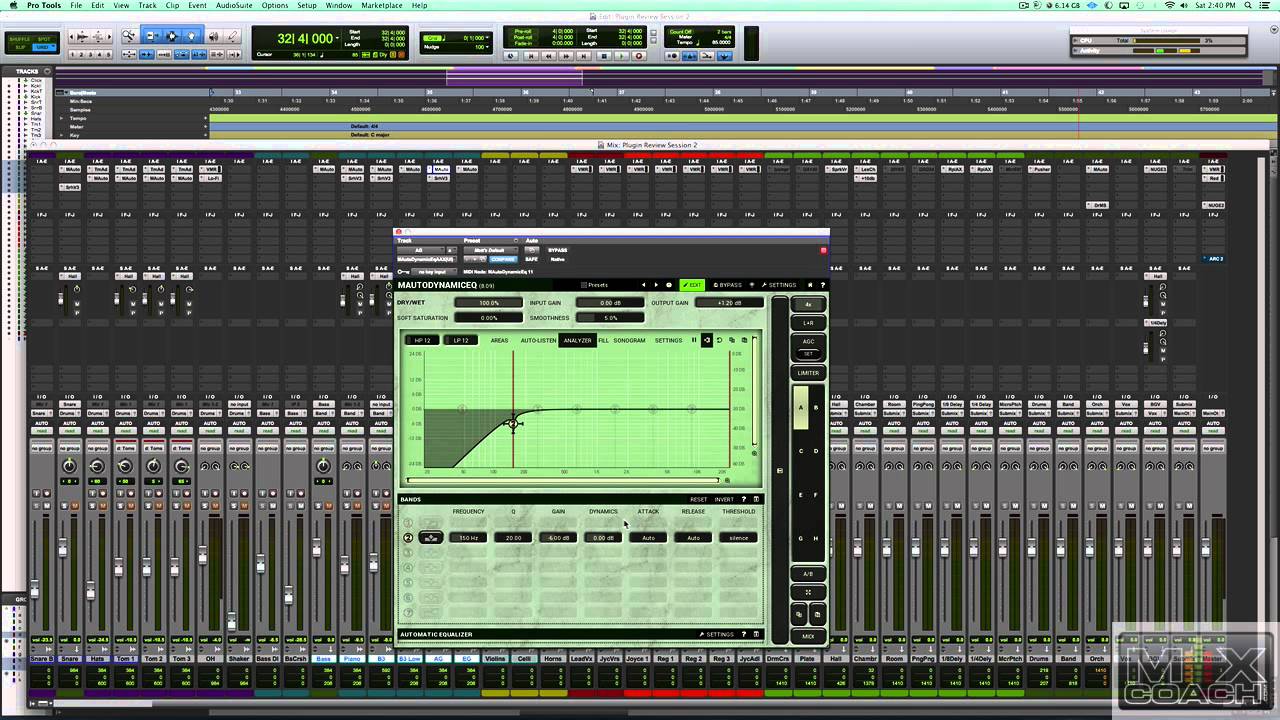The height and width of the screenshot is (720, 1280).
Task: Click the transport Play button
Action: tap(621, 56)
